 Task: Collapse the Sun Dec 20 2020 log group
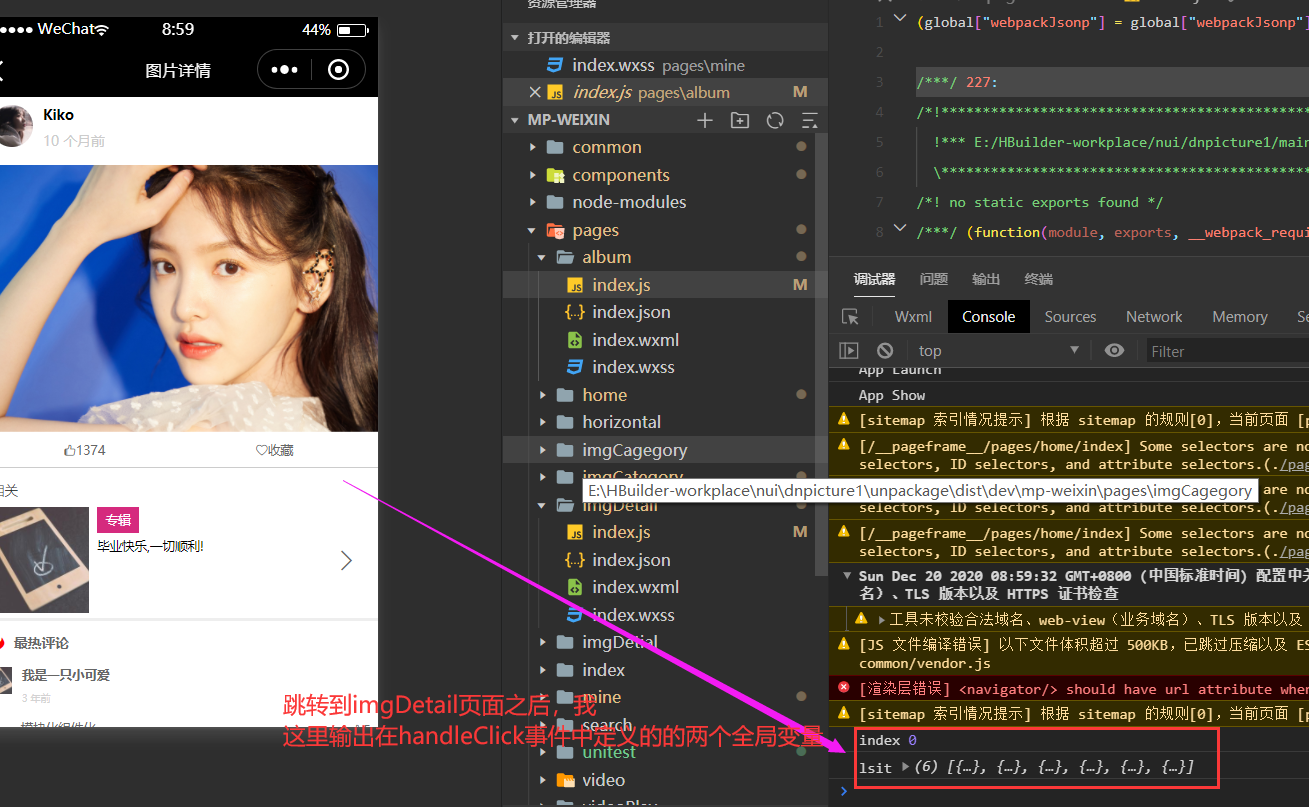coord(848,576)
